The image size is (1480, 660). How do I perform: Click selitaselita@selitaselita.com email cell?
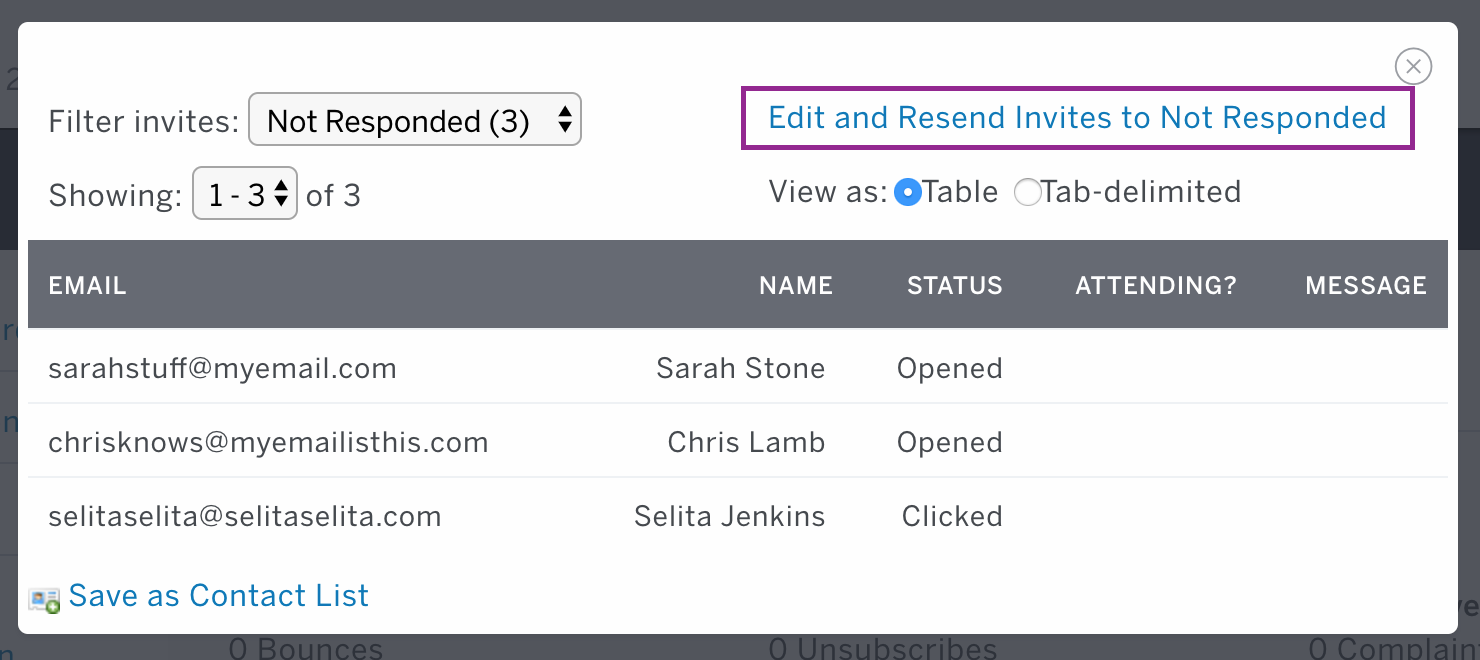(x=245, y=516)
